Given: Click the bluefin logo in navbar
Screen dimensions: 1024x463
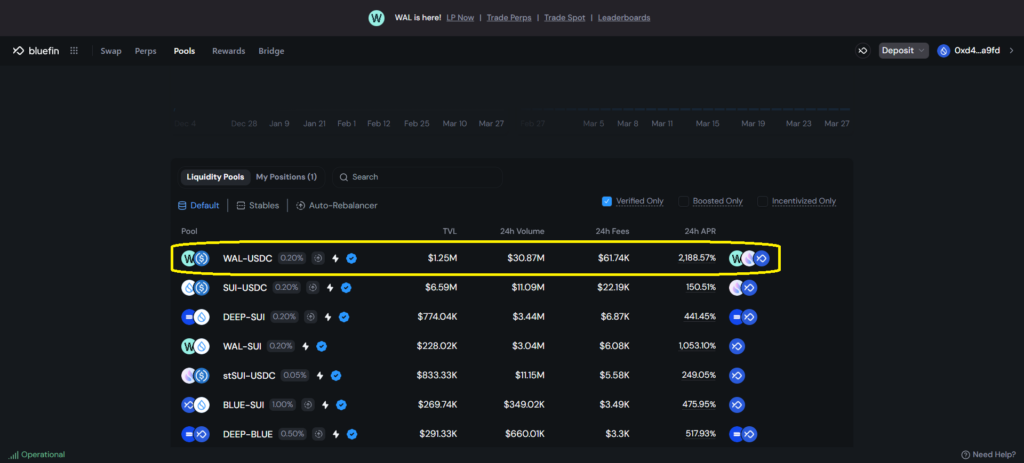Looking at the screenshot, I should pos(37,51).
